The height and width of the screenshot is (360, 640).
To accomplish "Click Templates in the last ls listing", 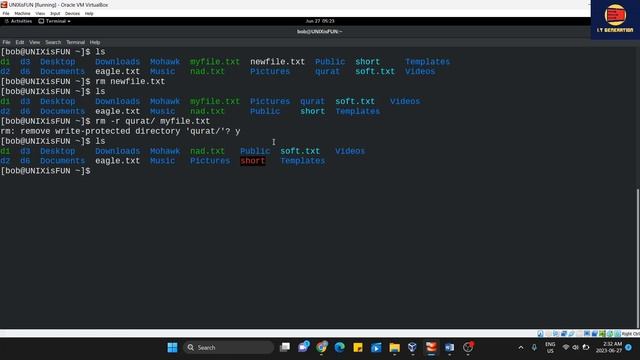I will [303, 161].
